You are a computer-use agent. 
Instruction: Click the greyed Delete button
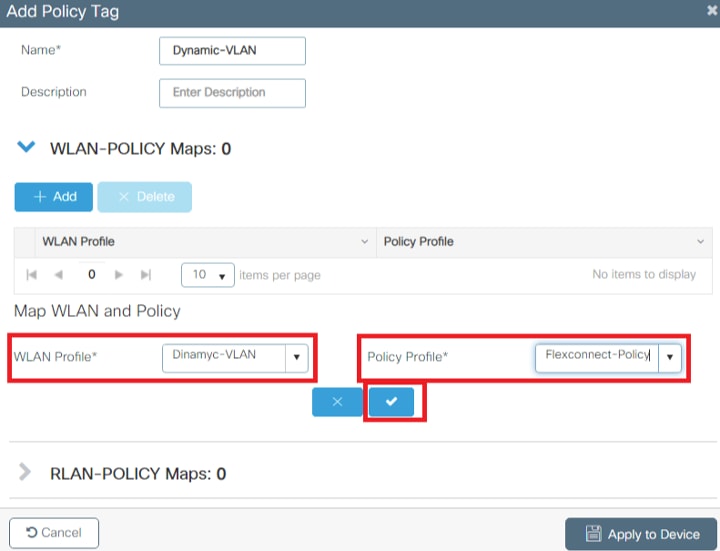[x=145, y=197]
